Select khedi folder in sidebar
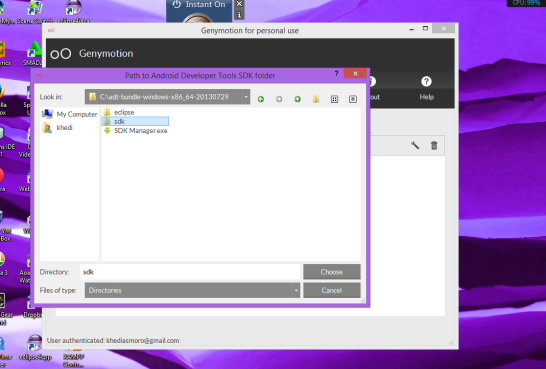The width and height of the screenshot is (546, 369). click(x=57, y=127)
